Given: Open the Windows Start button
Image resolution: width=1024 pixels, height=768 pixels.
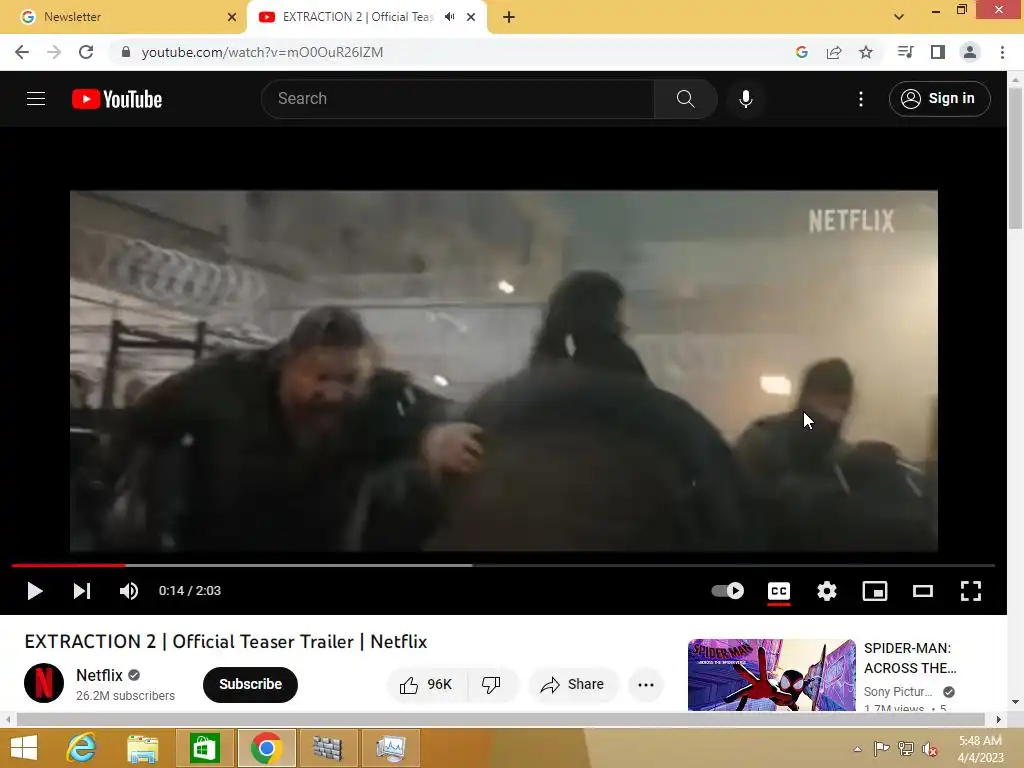Looking at the screenshot, I should 24,748.
